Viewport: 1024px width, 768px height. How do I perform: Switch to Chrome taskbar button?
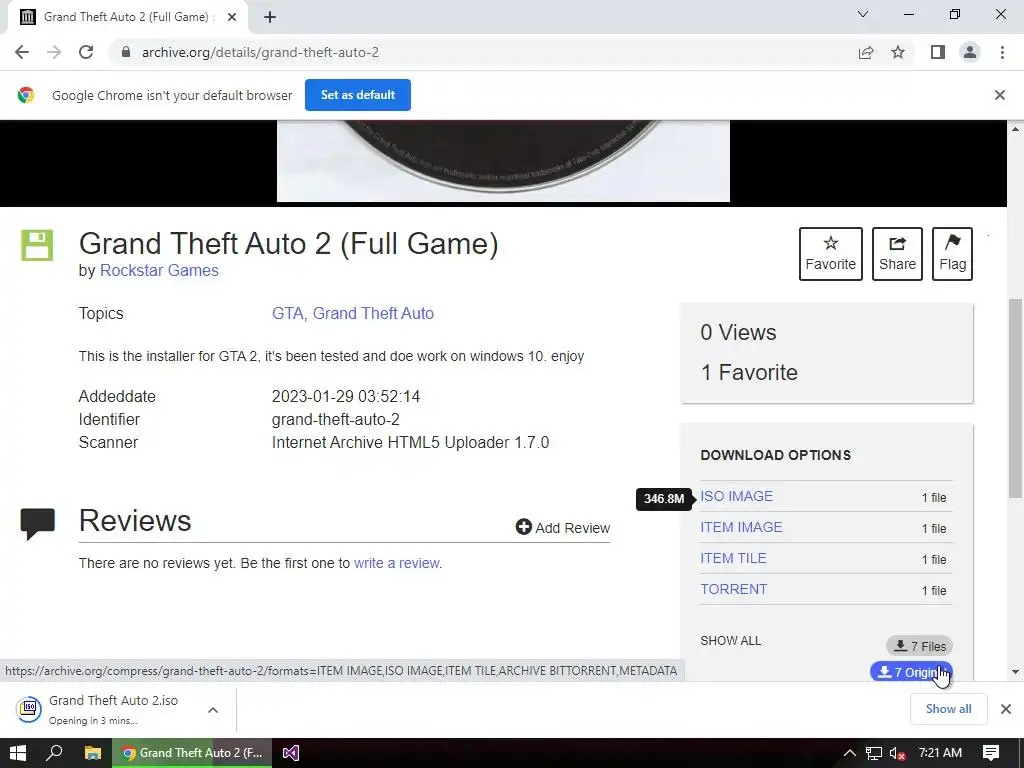(x=192, y=753)
